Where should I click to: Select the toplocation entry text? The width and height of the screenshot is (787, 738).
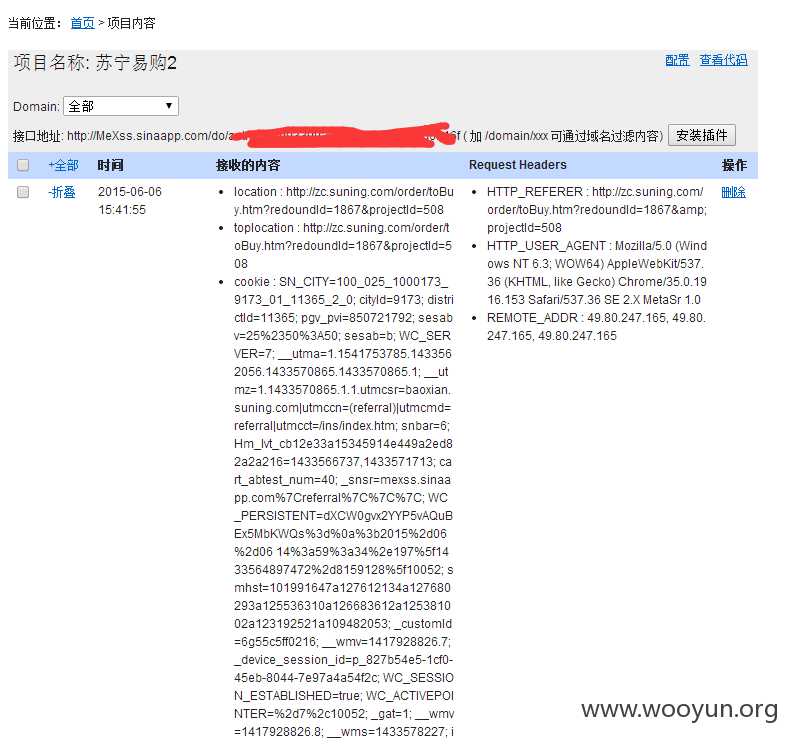(x=344, y=245)
